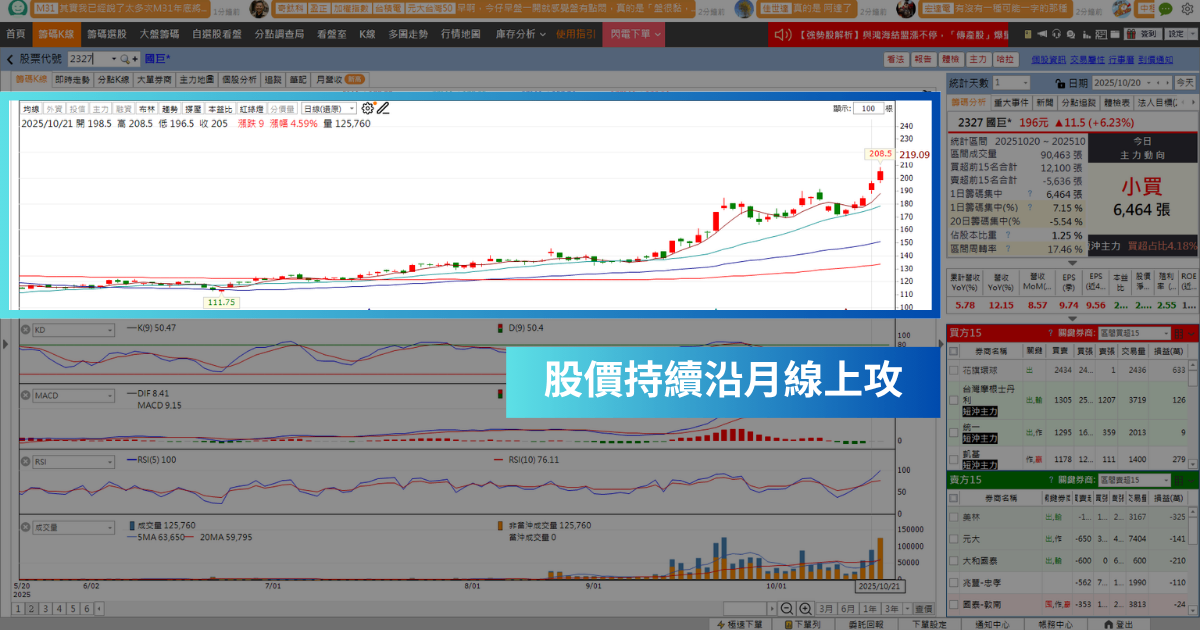Switch to 分點K線 tab

coord(113,78)
